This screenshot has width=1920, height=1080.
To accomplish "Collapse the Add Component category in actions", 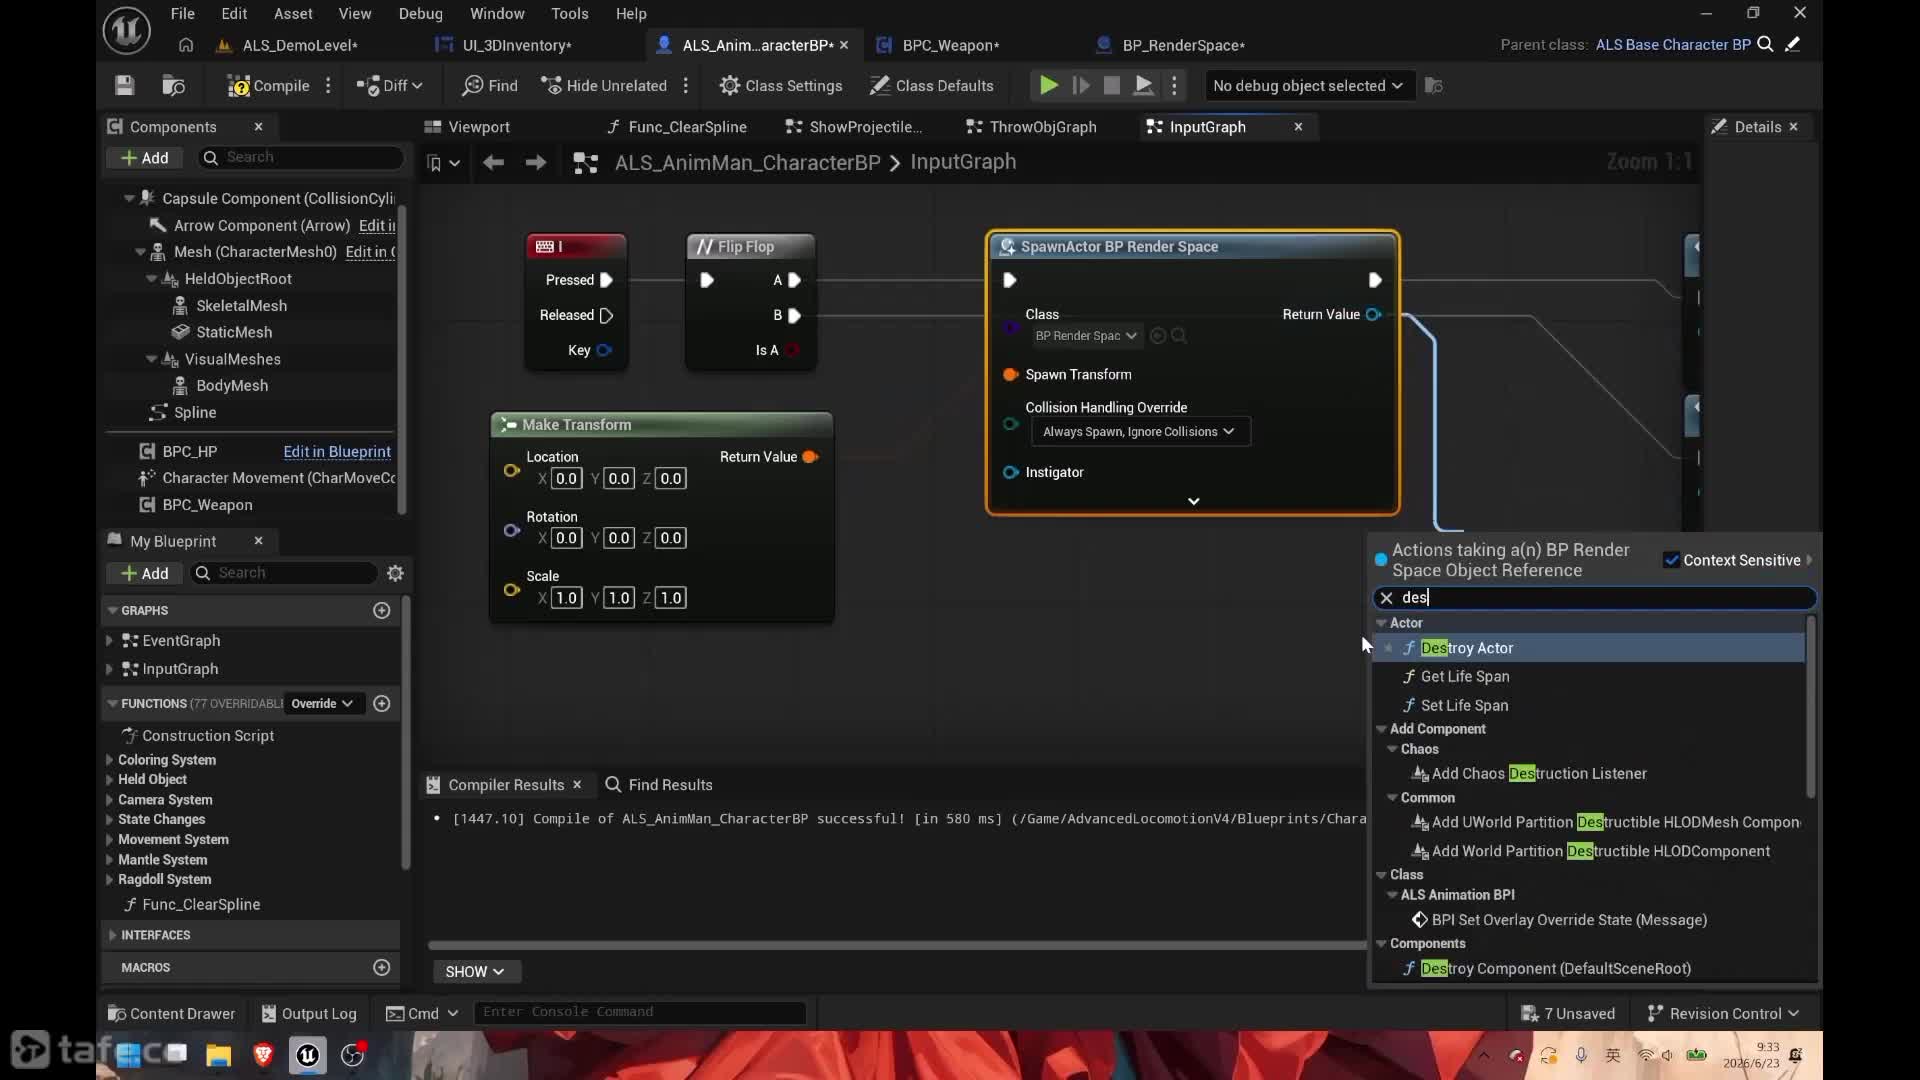I will [1382, 729].
